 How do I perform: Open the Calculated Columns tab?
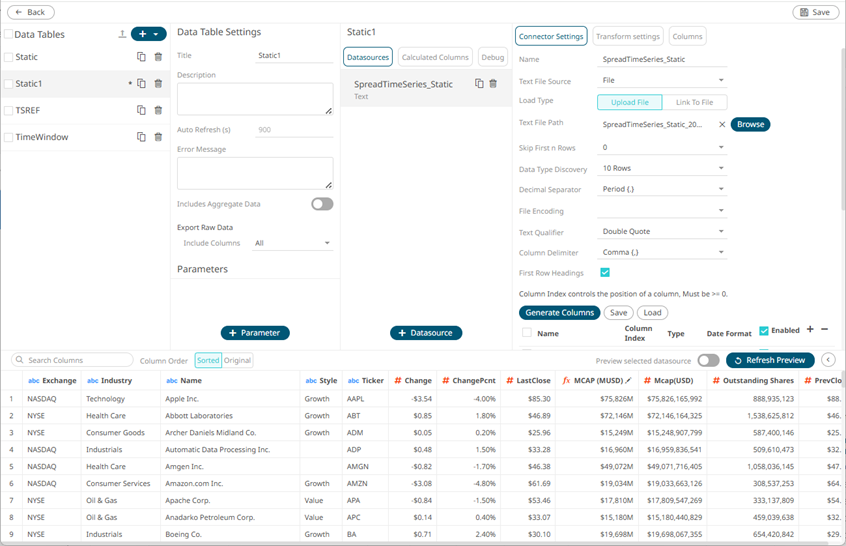(435, 57)
